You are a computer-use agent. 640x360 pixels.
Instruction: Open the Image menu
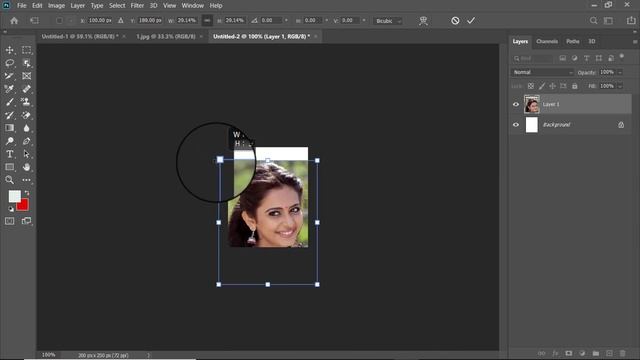(56, 6)
